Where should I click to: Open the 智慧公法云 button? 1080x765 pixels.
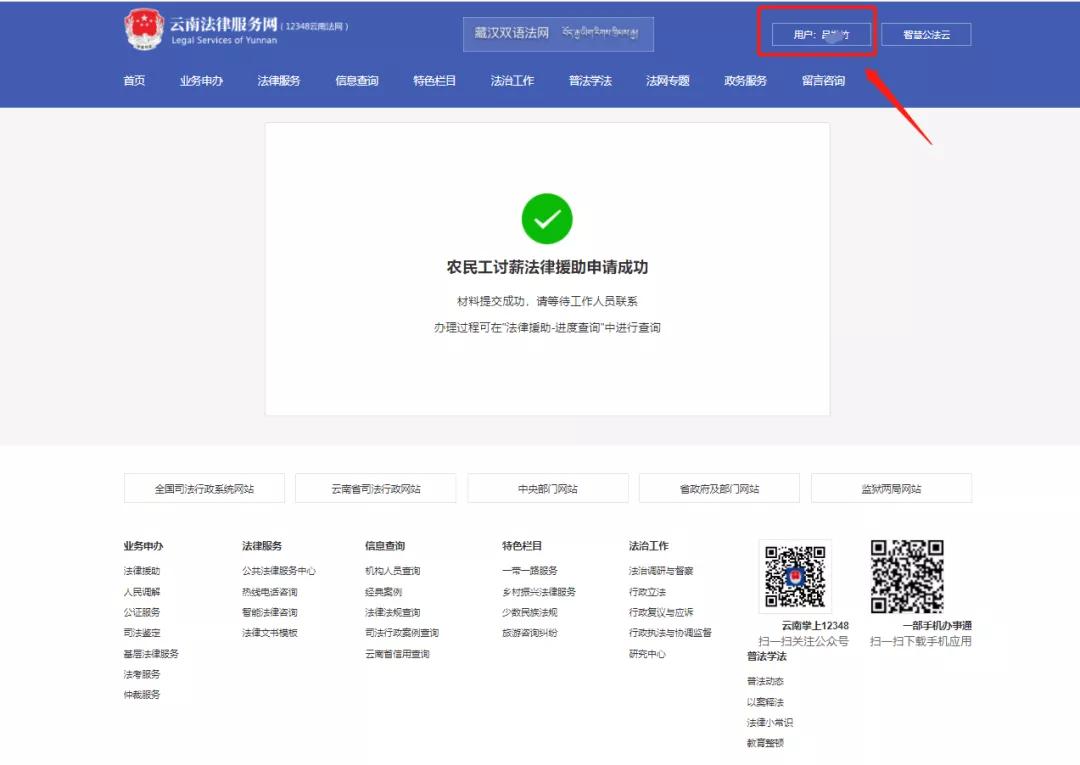tap(925, 33)
